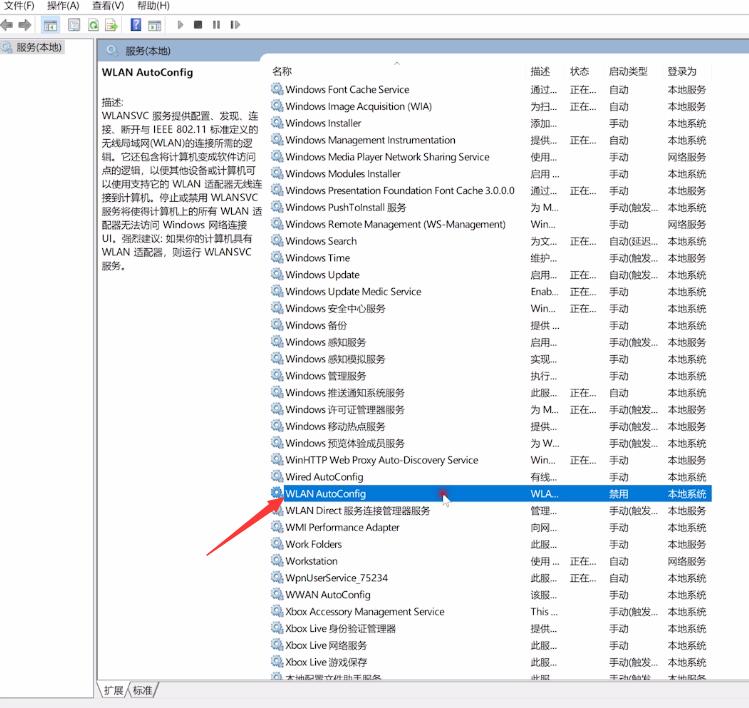Click the Restart service button
This screenshot has width=749, height=708.
(235, 24)
